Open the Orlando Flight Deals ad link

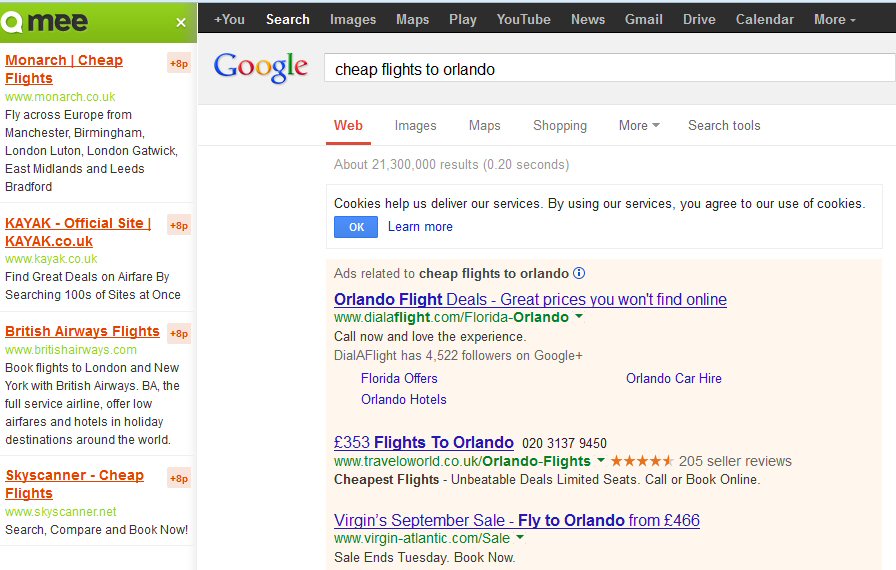(530, 299)
